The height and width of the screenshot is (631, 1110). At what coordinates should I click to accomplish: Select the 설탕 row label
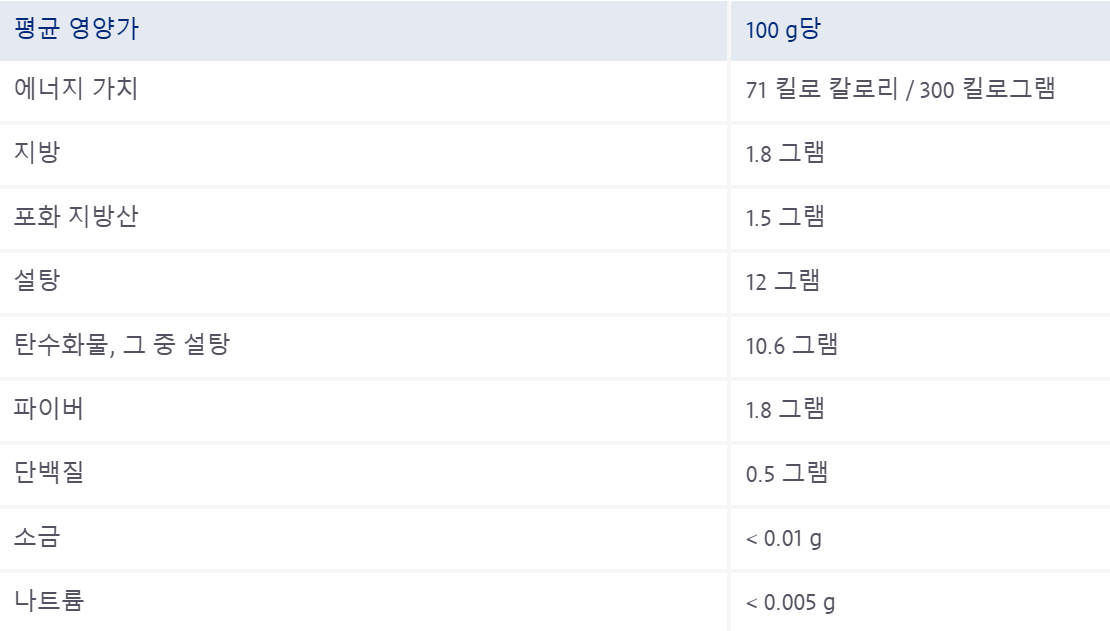pos(38,280)
